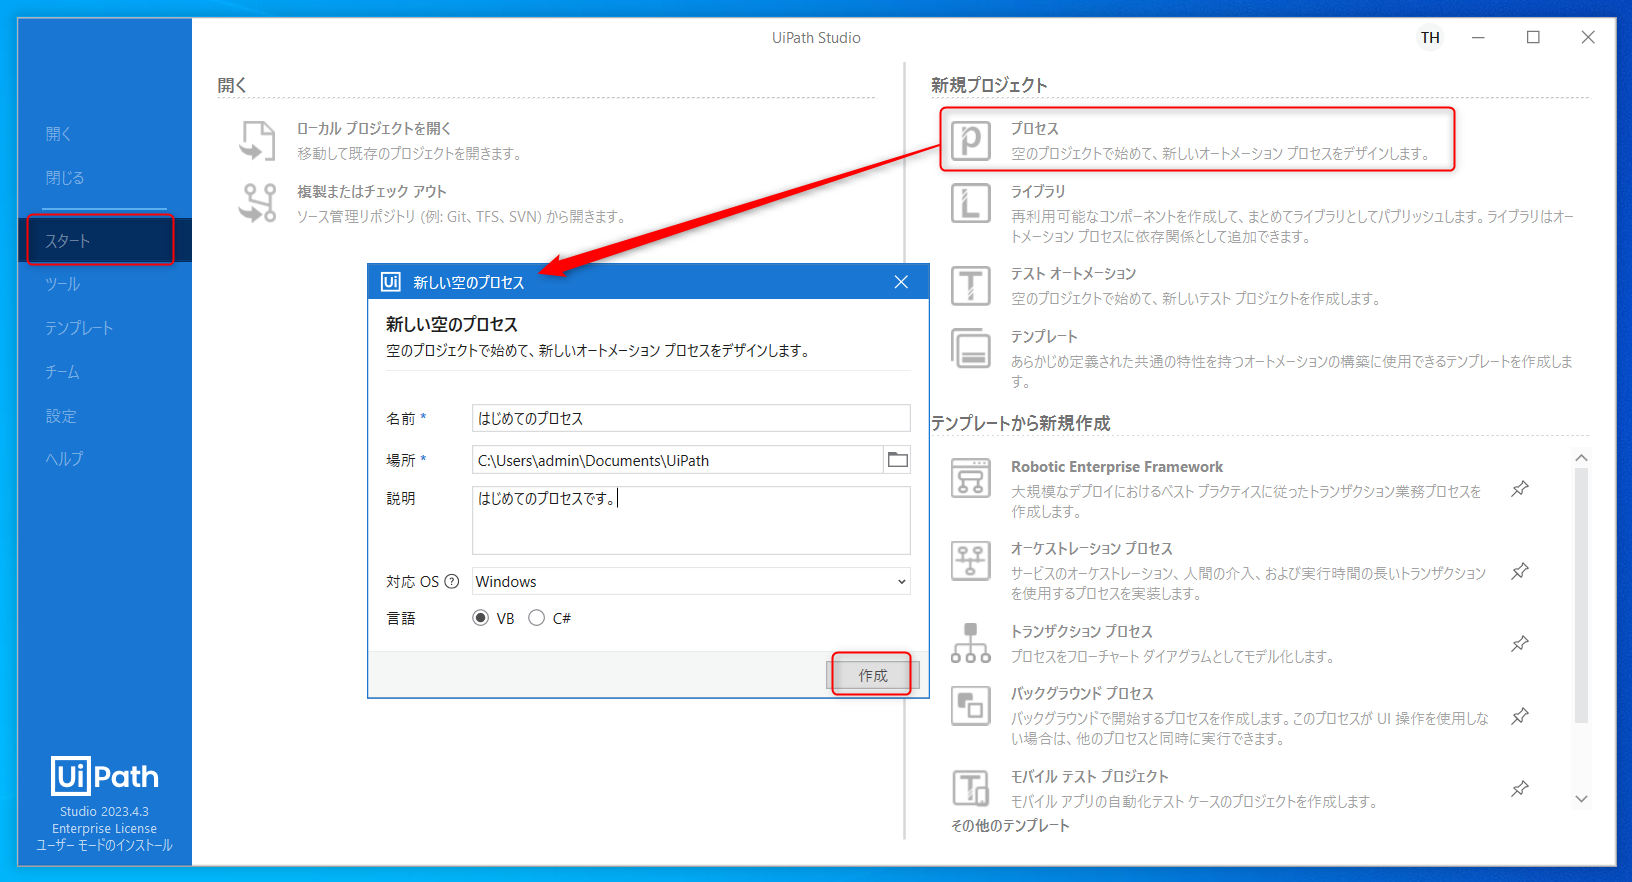The width and height of the screenshot is (1632, 882).
Task: Open その他のテンプレート link
Action: [1010, 825]
